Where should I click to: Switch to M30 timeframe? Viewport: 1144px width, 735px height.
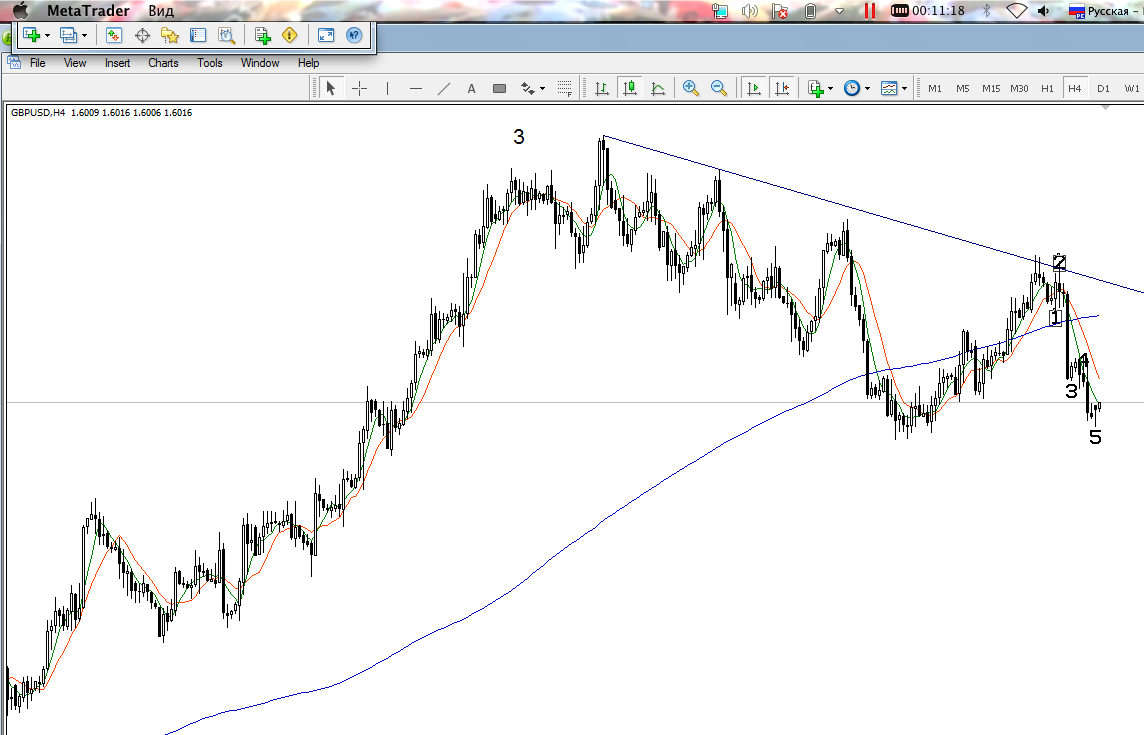(x=1019, y=88)
